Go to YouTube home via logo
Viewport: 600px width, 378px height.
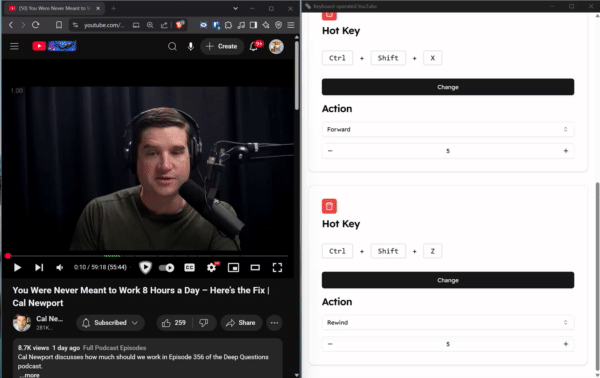tap(54, 46)
